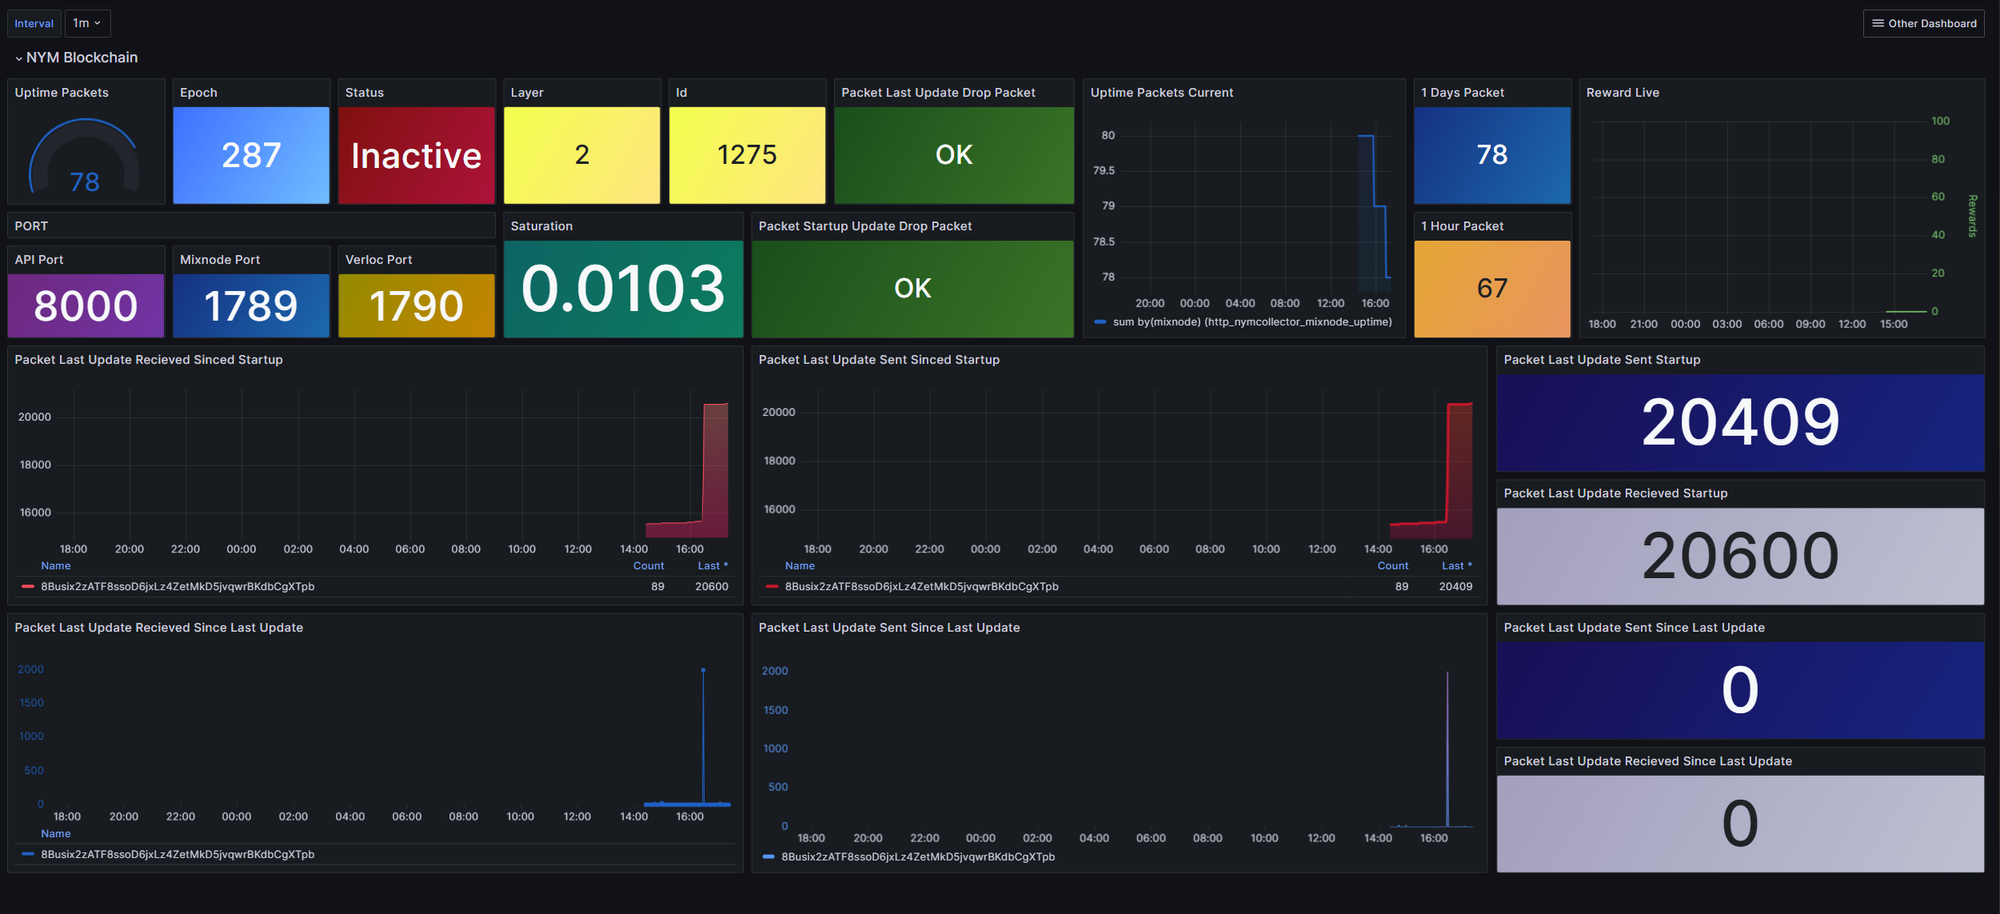Image resolution: width=2000 pixels, height=914 pixels.
Task: Click the Uptime Packets gauge value 78
Action: 85,182
